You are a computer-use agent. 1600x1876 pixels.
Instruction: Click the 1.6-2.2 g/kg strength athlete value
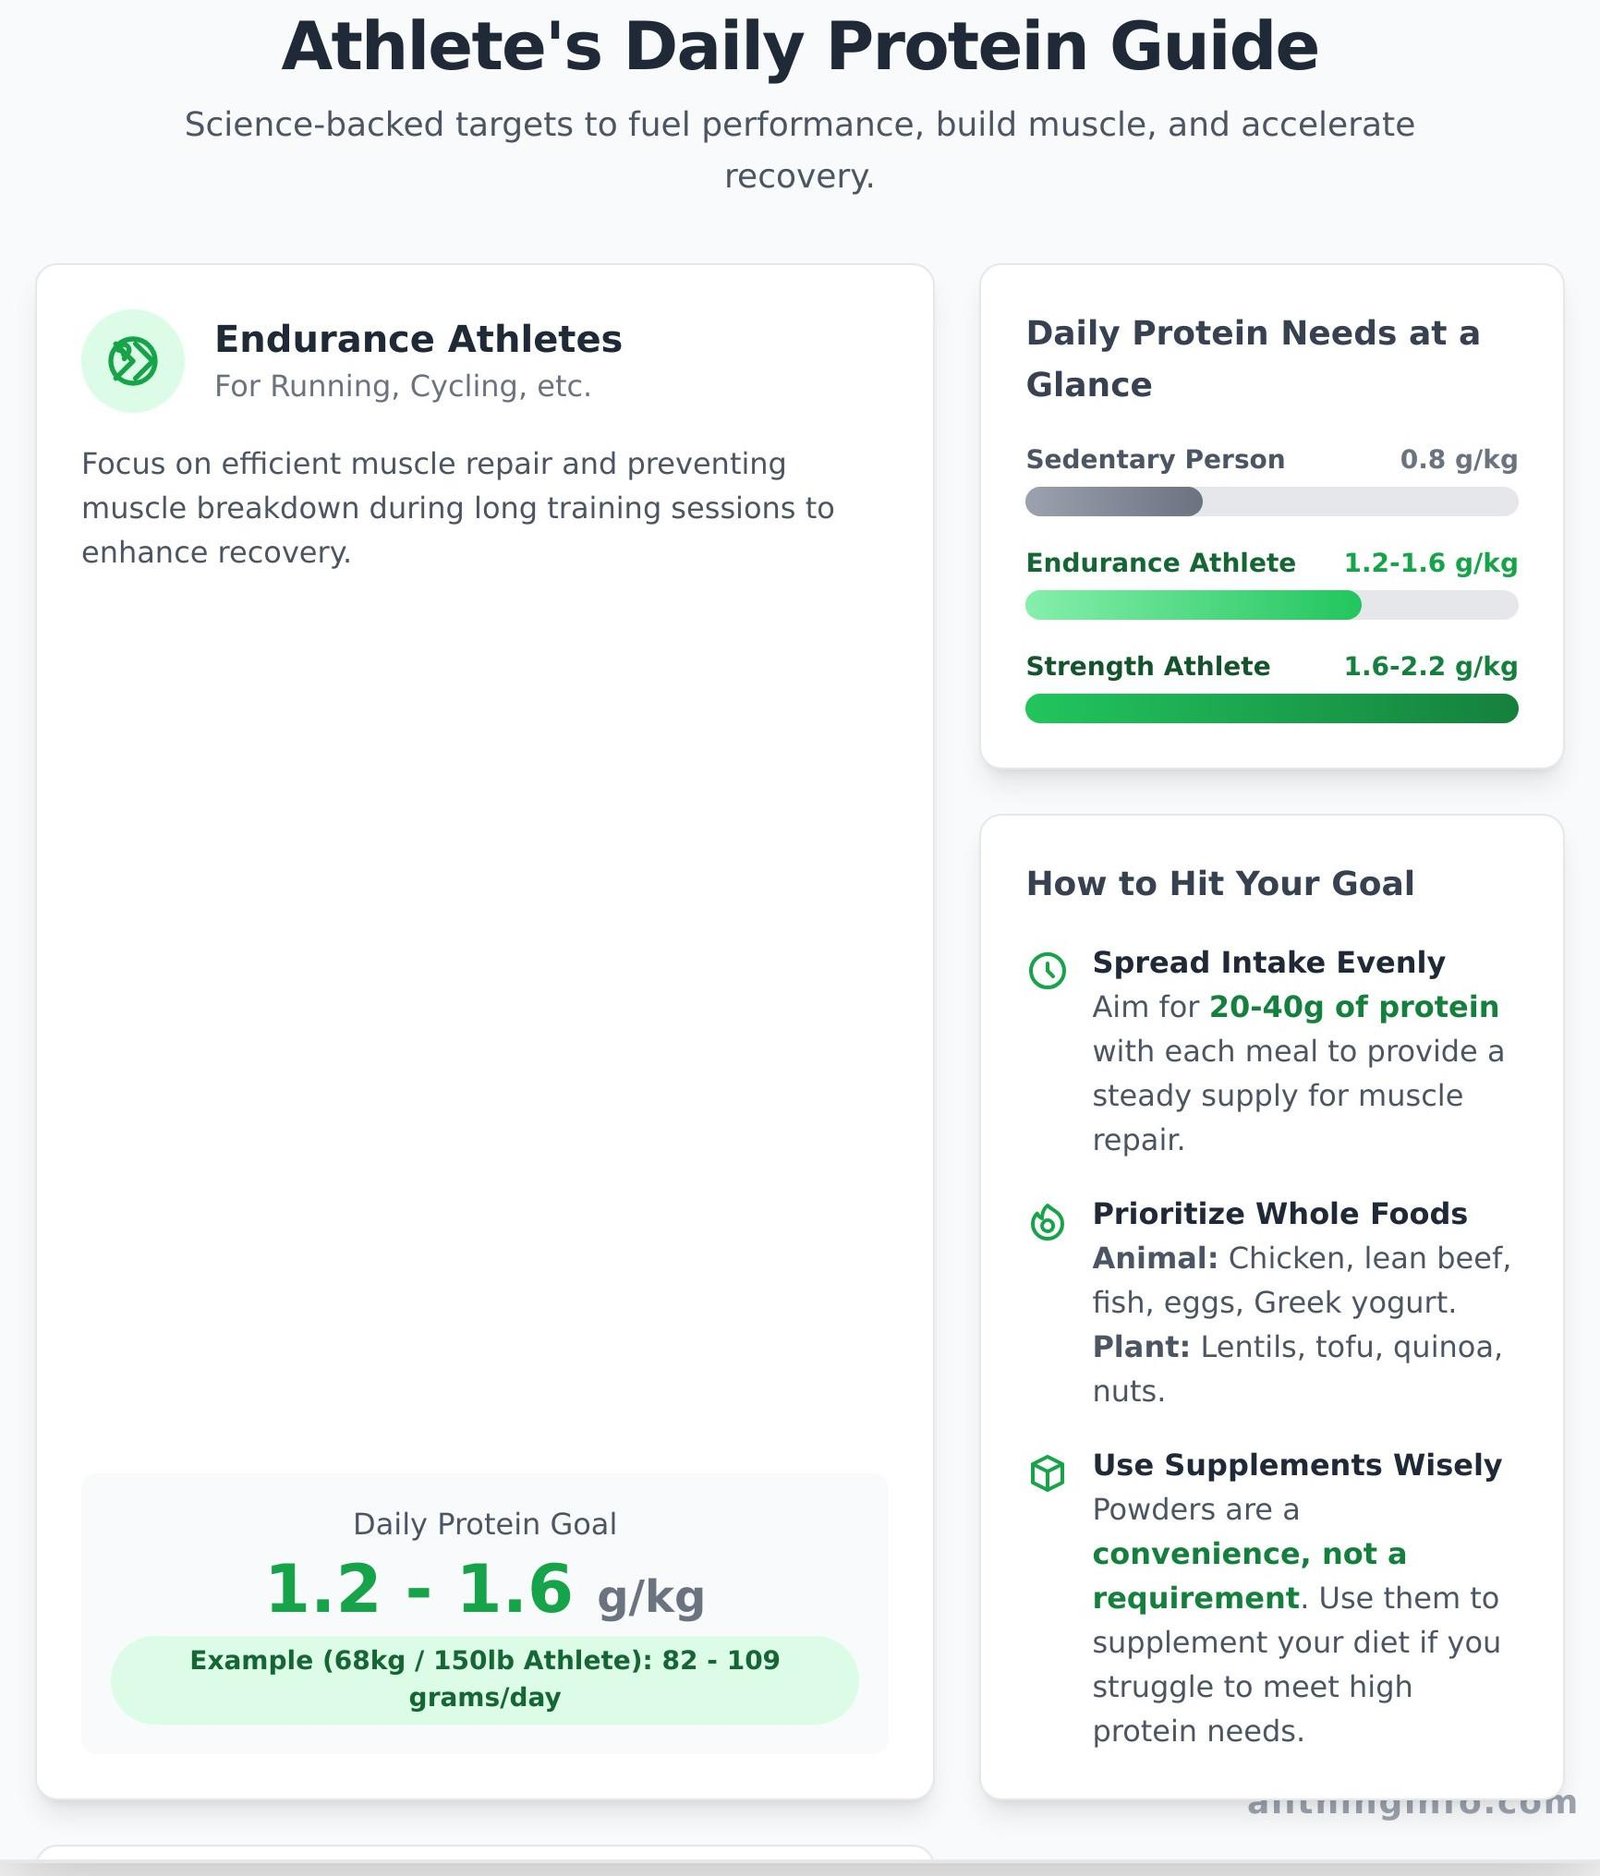1430,666
